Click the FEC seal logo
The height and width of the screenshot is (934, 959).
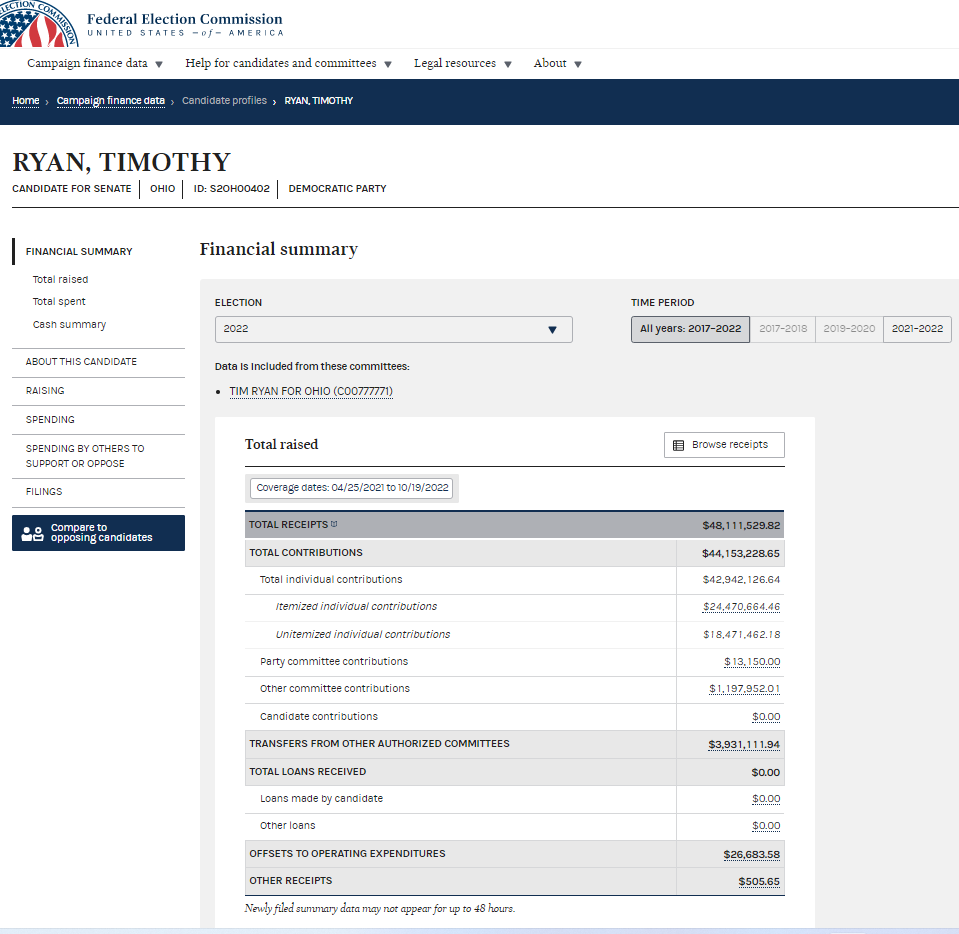[39, 24]
